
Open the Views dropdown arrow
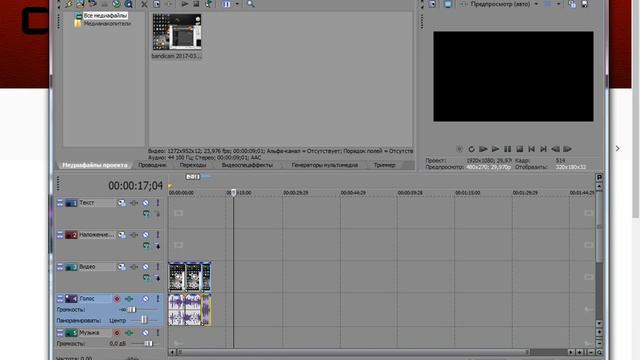(237, 4)
